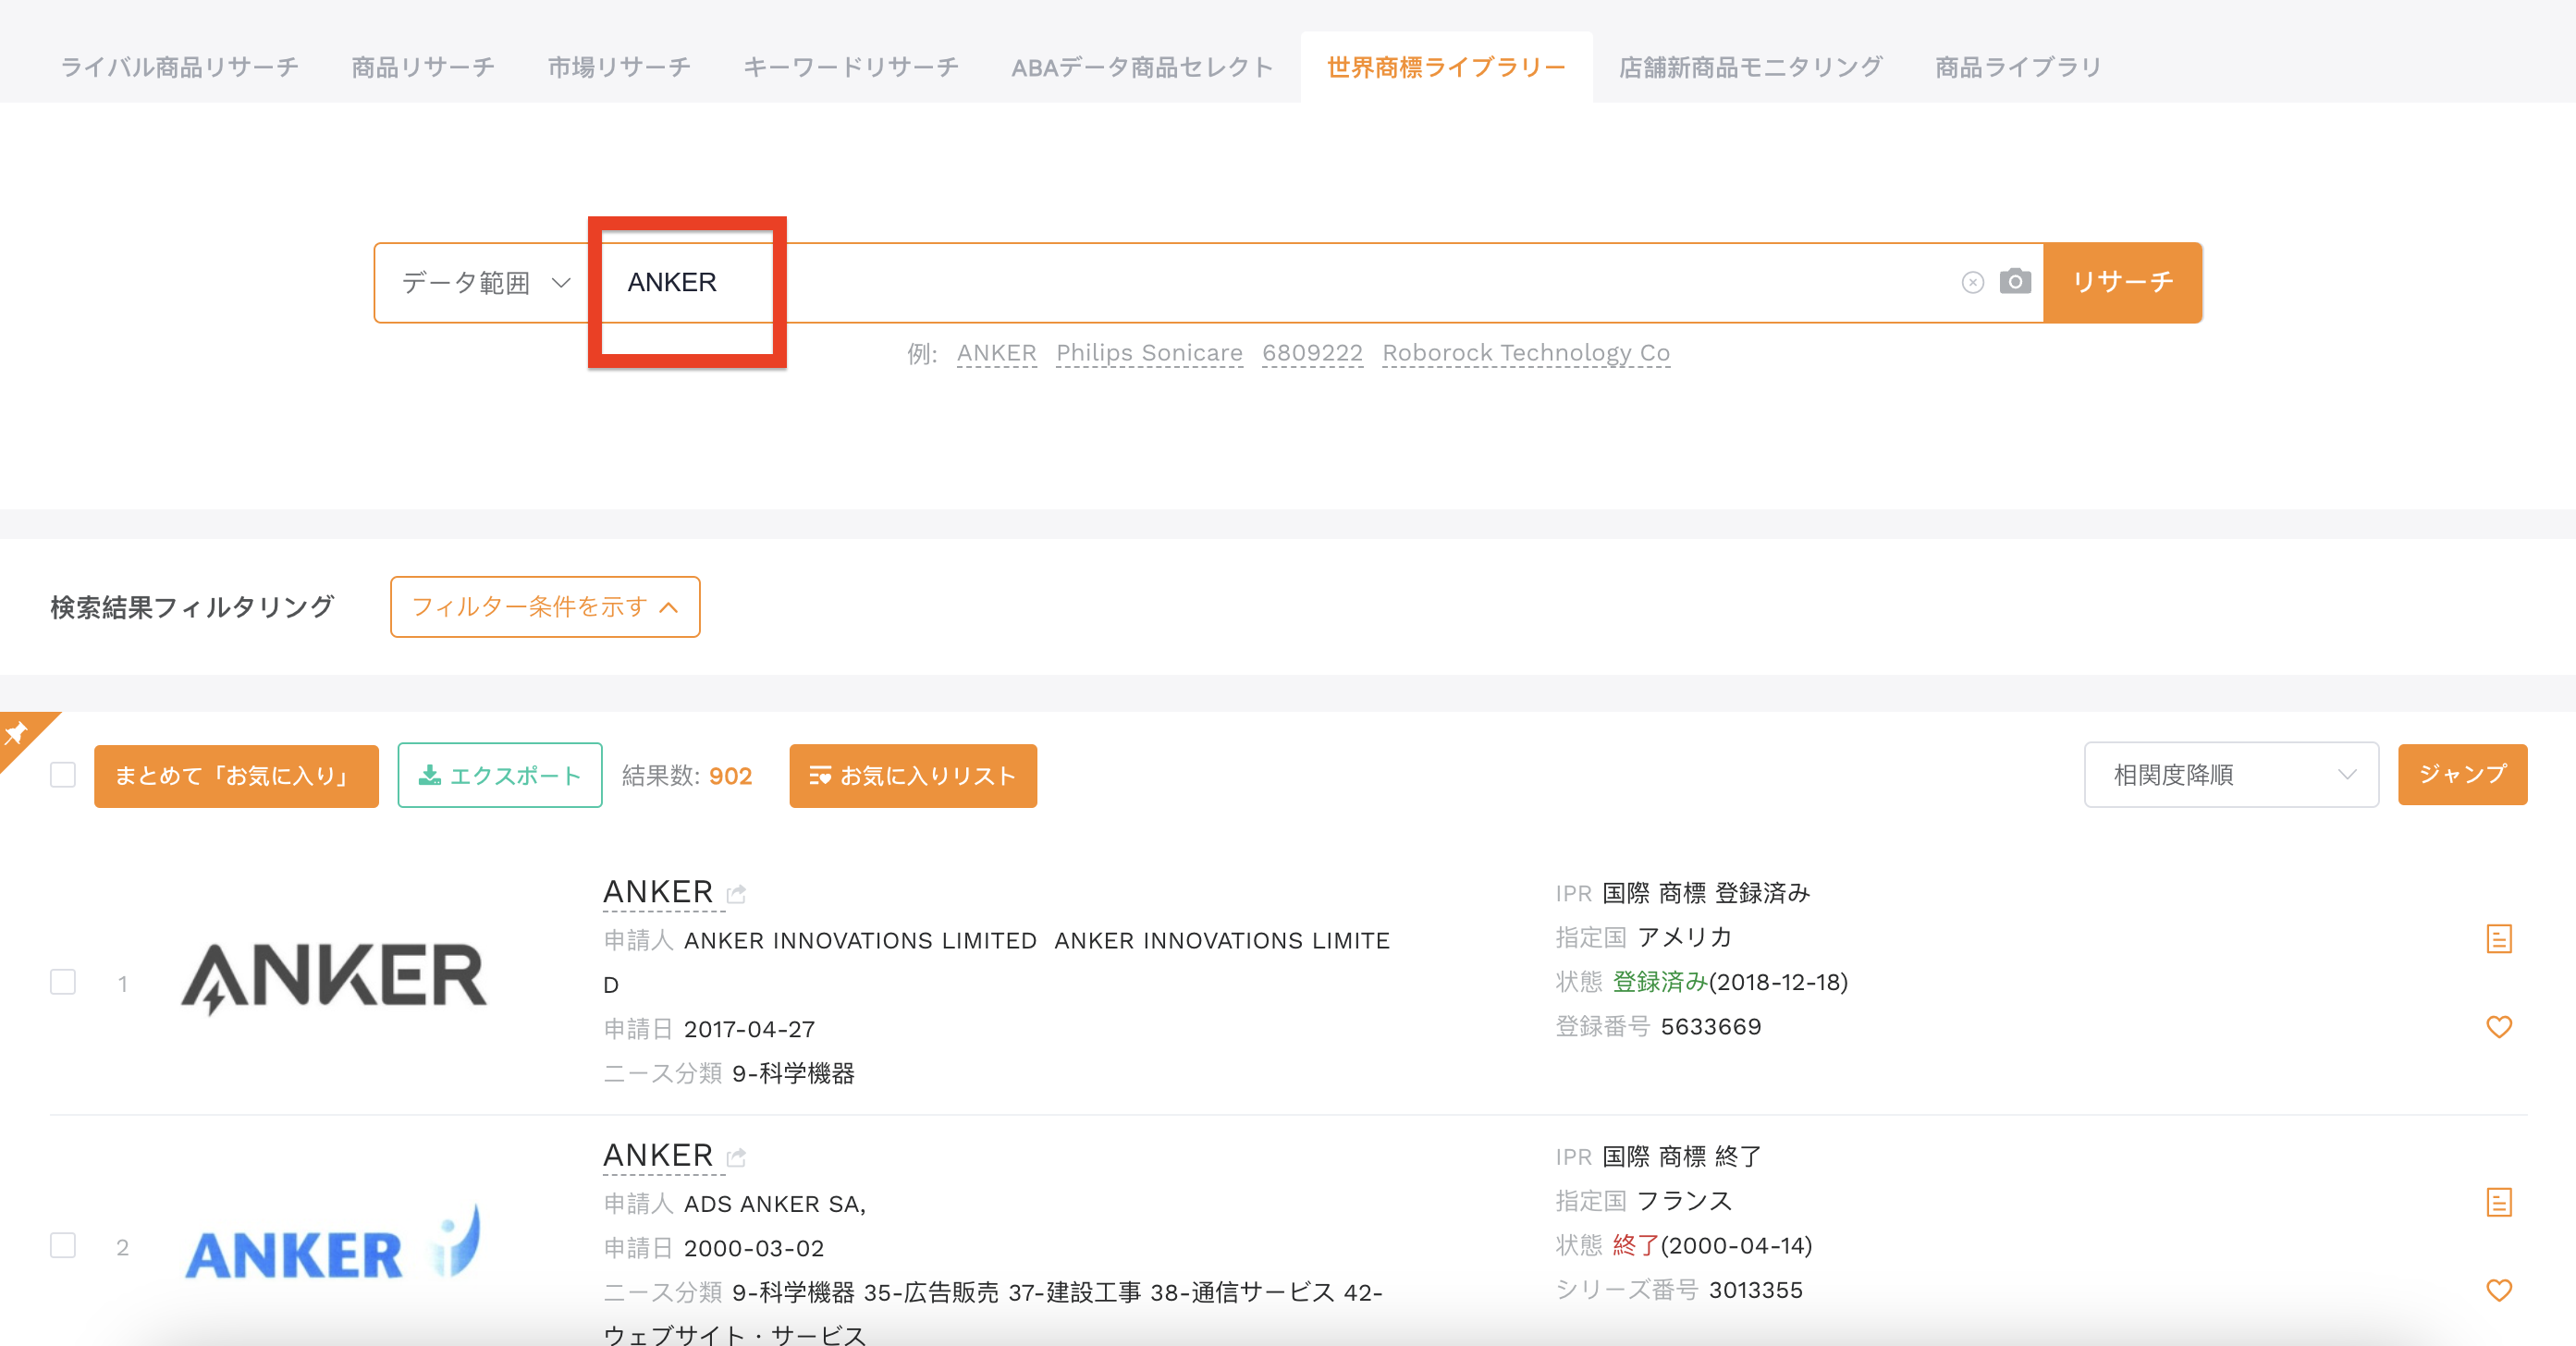Check the box for result number 1
Screen dimensions: 2576x1346
63,982
